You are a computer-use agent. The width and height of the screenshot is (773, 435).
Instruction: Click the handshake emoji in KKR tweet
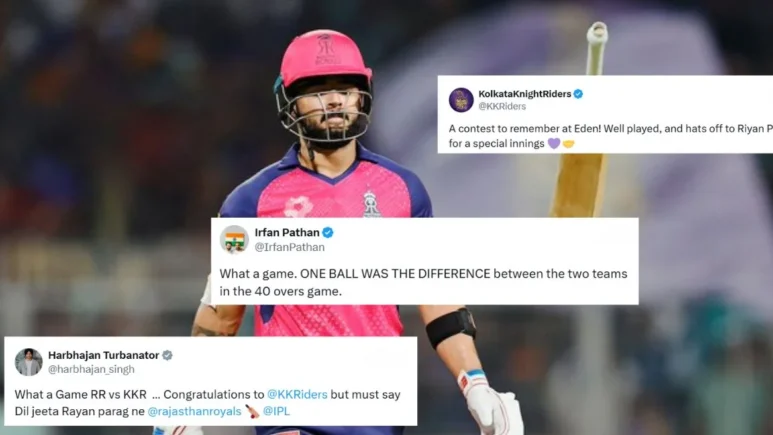click(x=568, y=144)
